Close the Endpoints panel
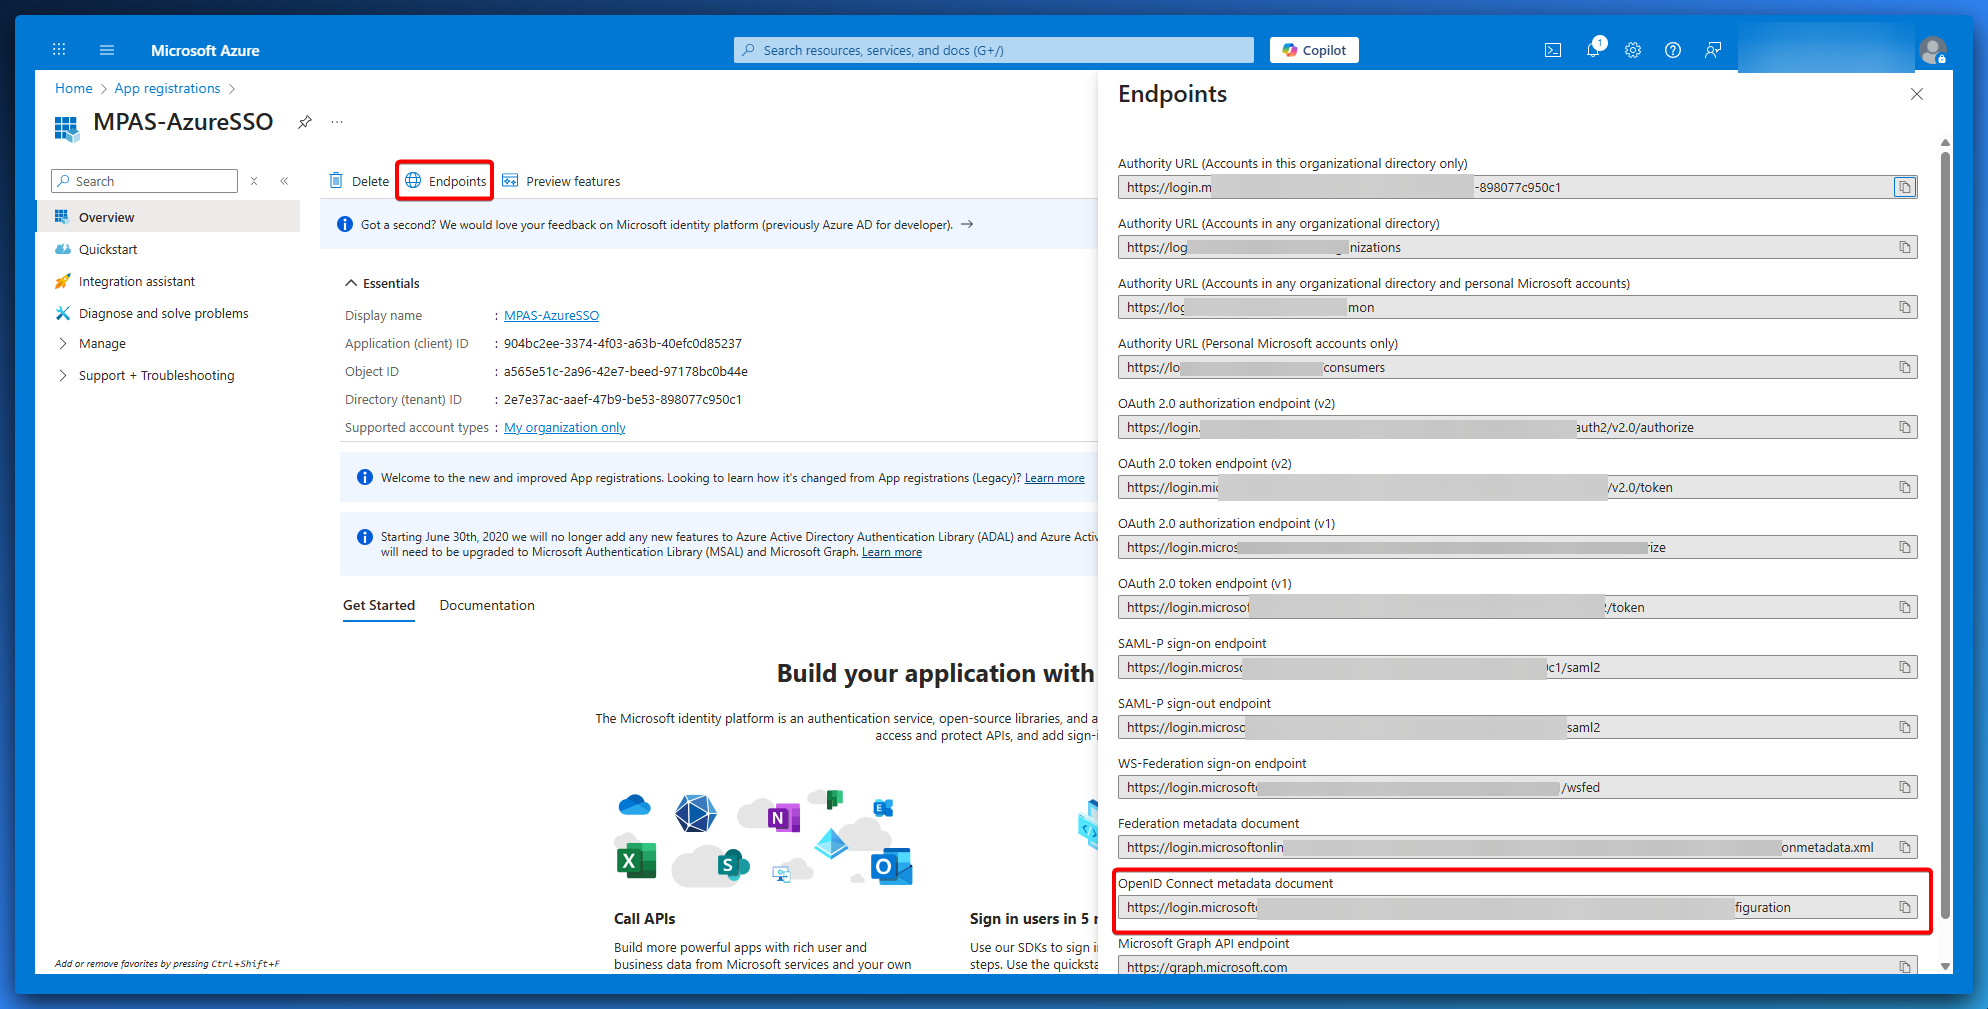The image size is (1988, 1009). pos(1916,94)
